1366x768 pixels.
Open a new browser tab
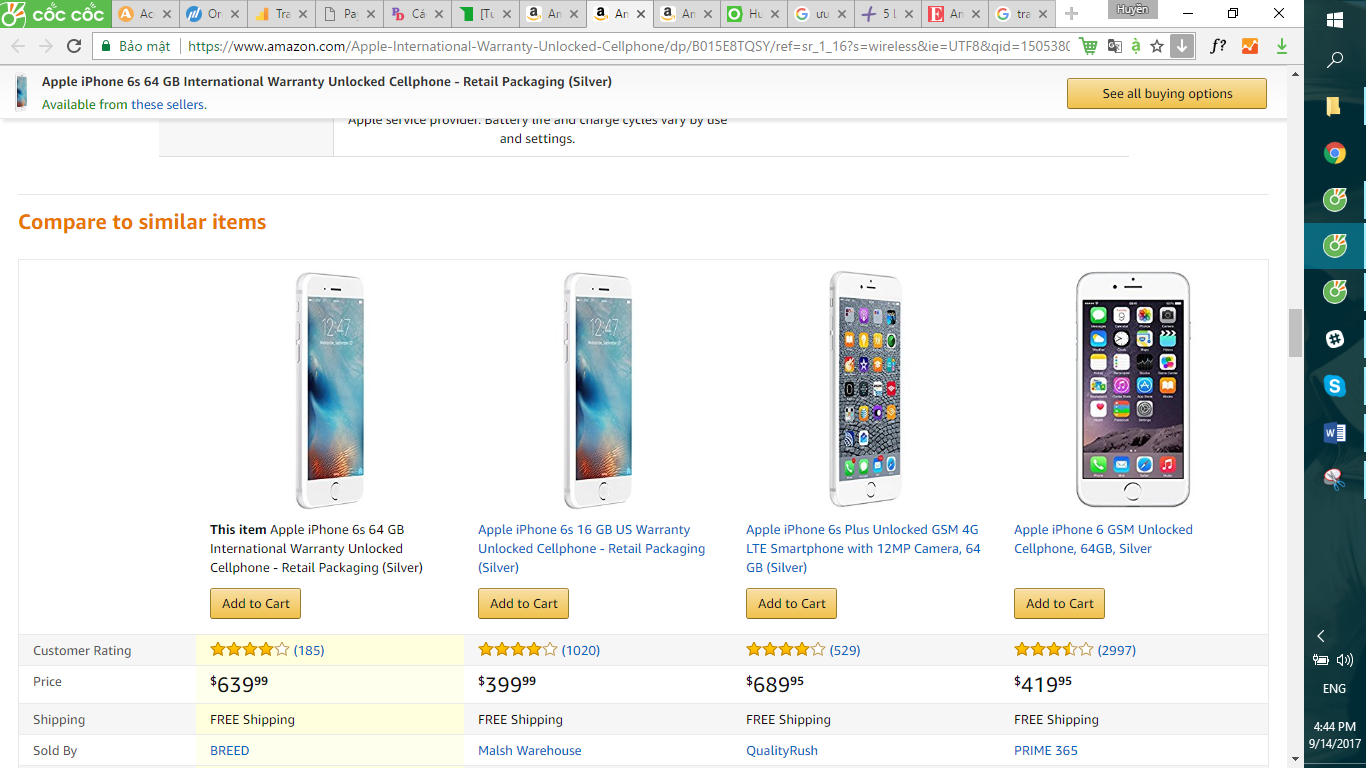tap(1071, 14)
